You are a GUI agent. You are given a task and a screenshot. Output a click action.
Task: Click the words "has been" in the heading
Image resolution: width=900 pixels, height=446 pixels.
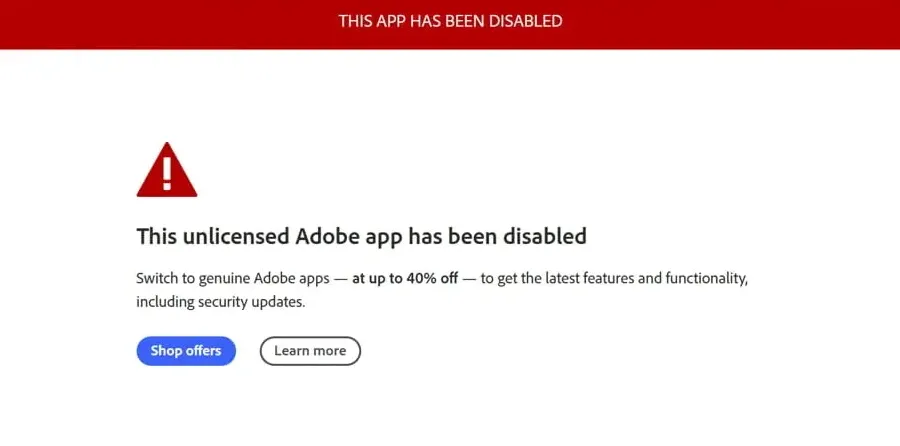click(x=453, y=237)
